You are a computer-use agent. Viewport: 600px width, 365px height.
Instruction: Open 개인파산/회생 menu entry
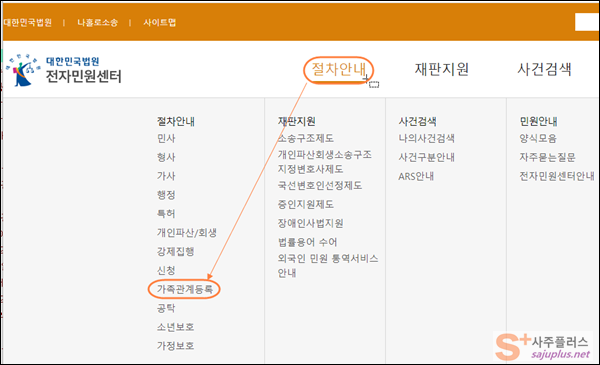click(x=187, y=233)
